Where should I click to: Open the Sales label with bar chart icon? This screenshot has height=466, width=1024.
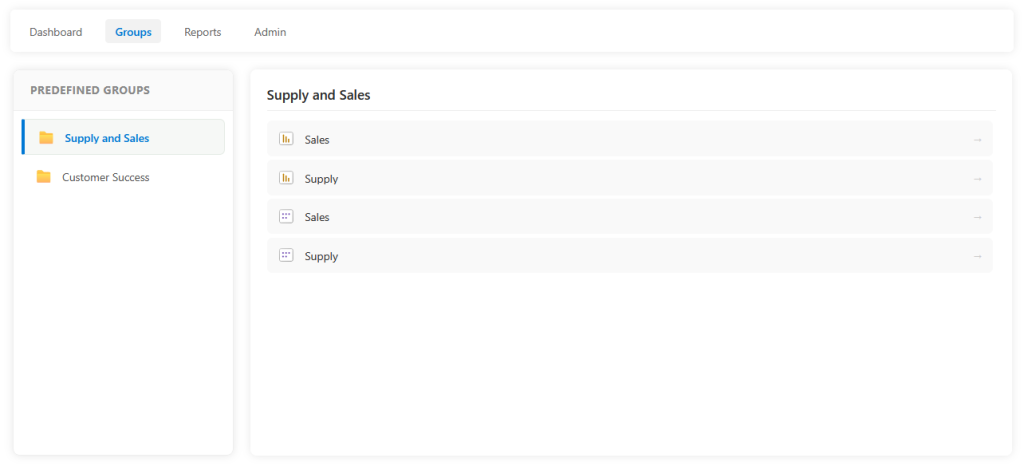(x=317, y=140)
